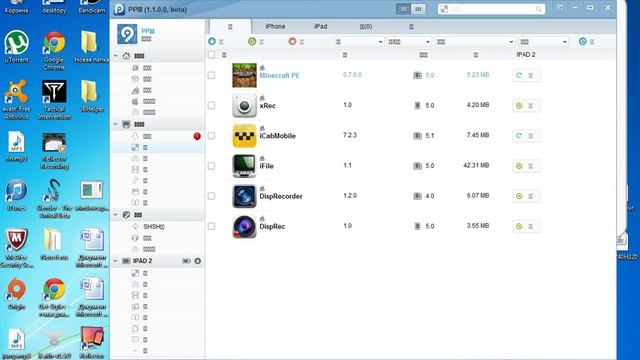This screenshot has width=640, height=360.
Task: Click the blue plus add icon in toolbar
Action: click(x=212, y=41)
